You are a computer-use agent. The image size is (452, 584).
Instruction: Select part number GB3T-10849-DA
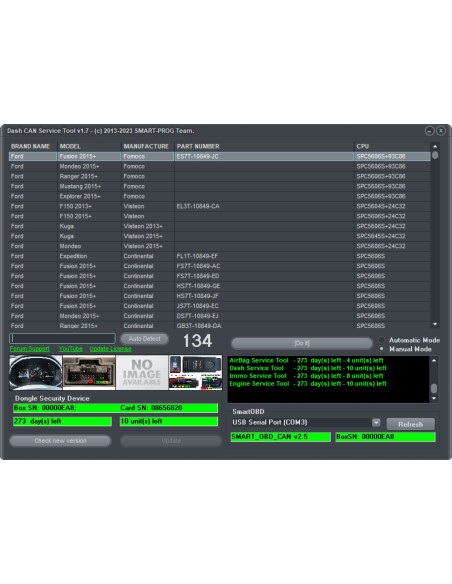199,326
